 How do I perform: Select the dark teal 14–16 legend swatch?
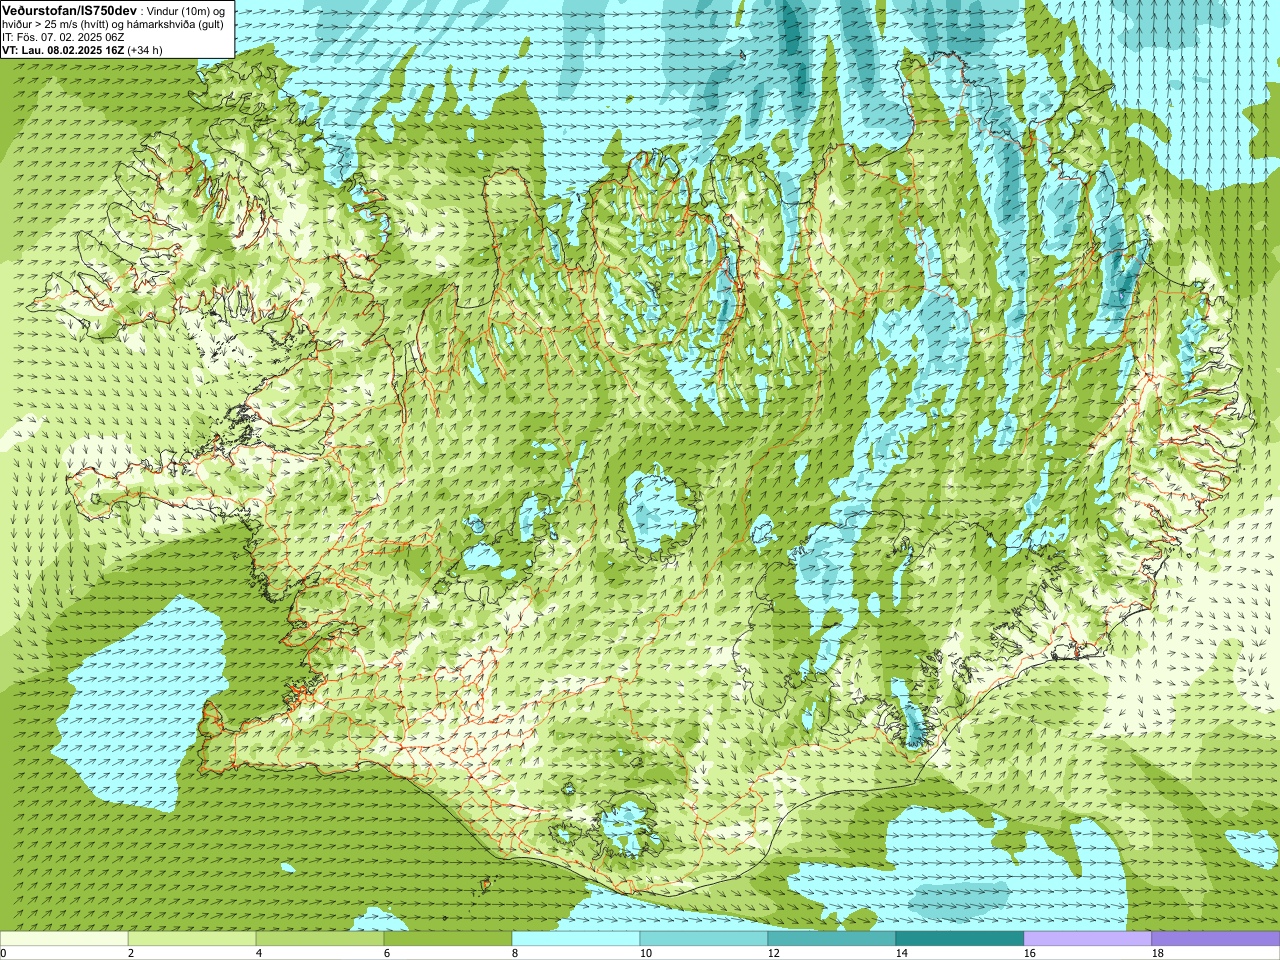pyautogui.click(x=960, y=939)
